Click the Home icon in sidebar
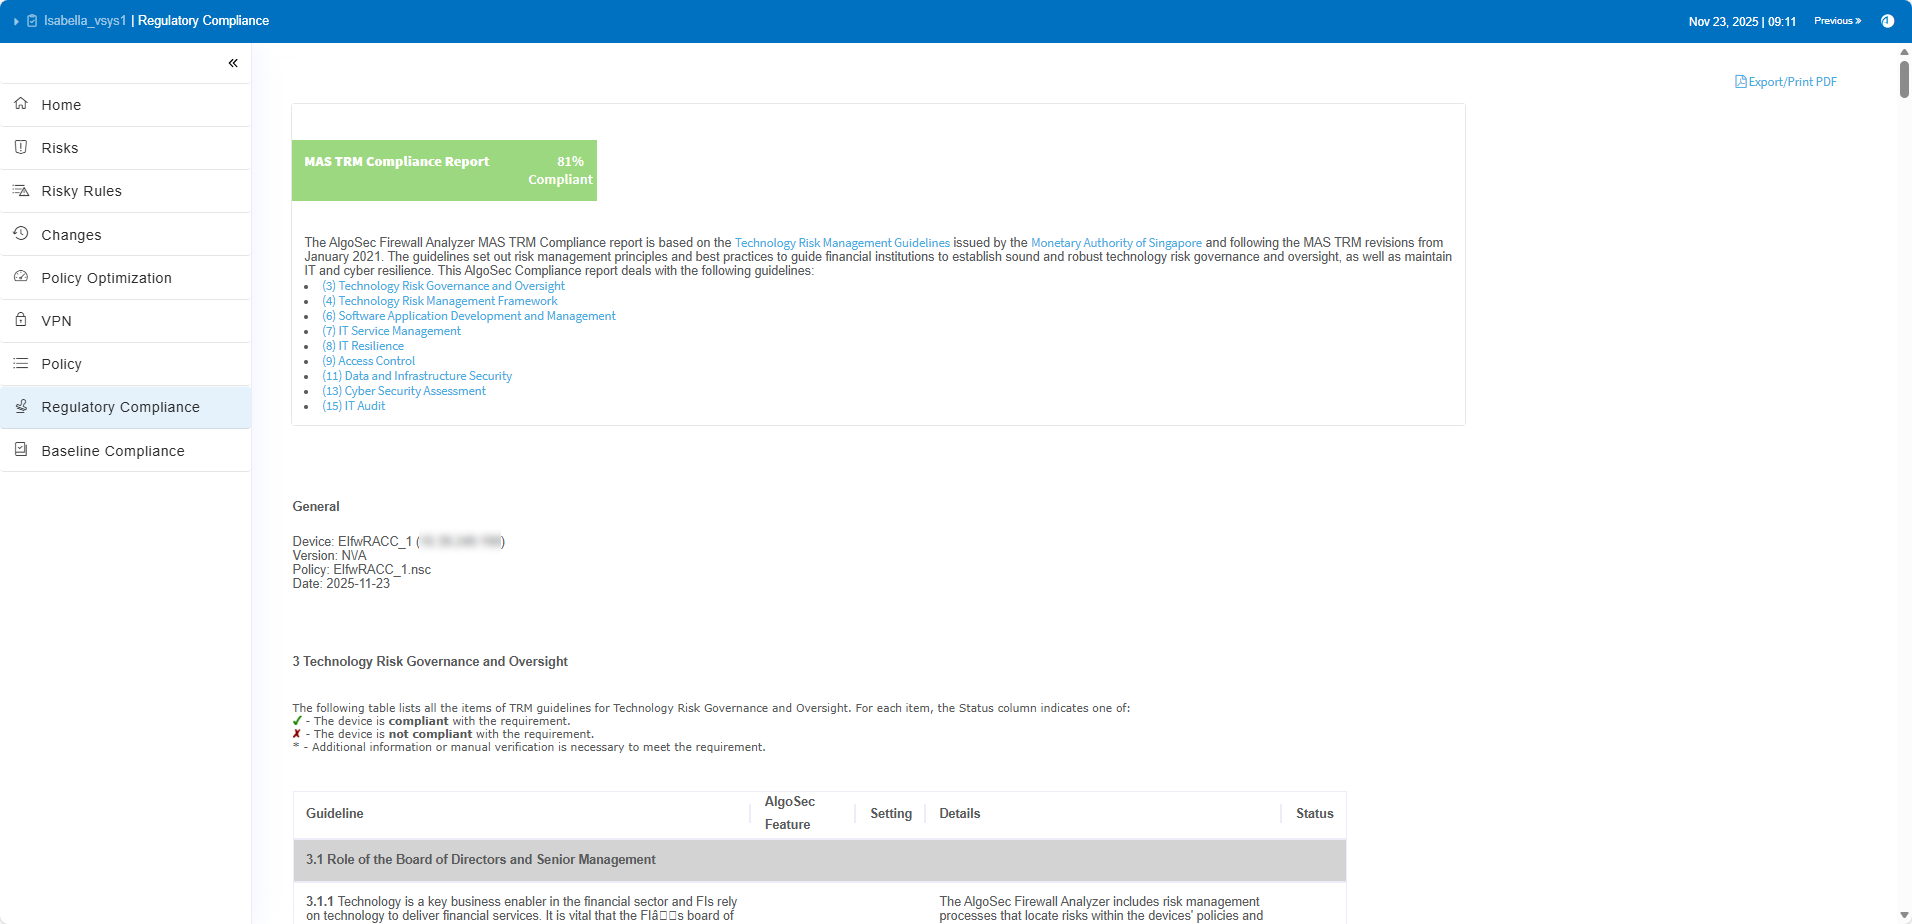This screenshot has height=924, width=1912. tap(21, 104)
